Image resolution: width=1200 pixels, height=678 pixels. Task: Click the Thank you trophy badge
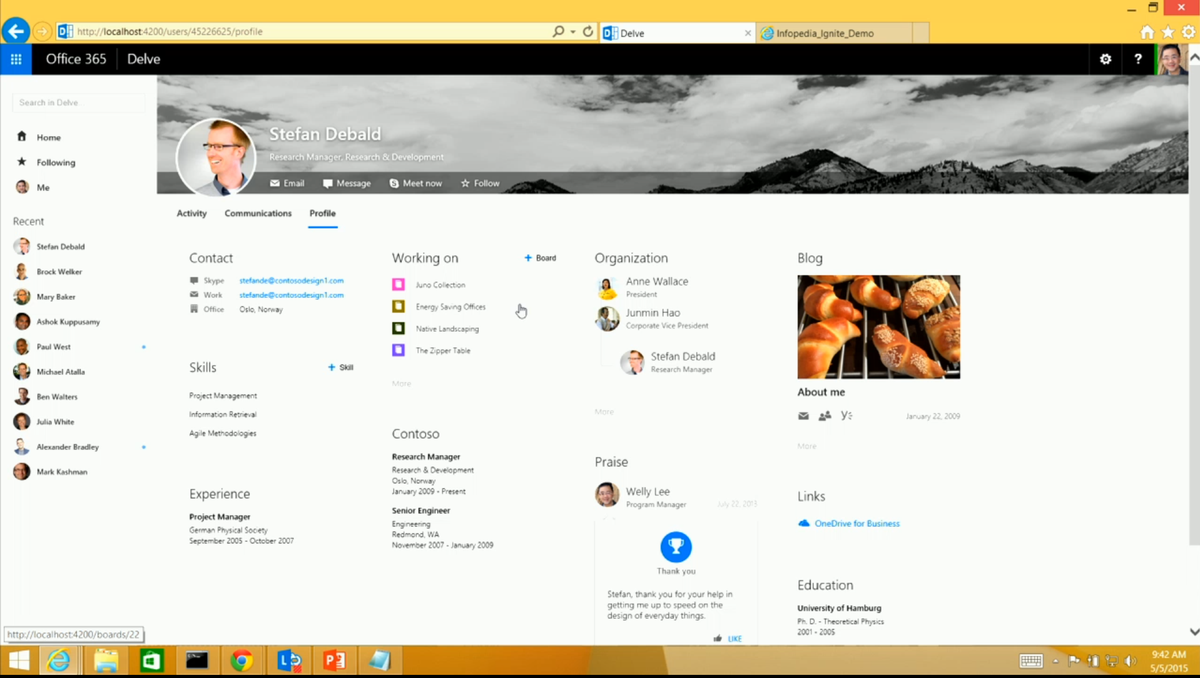click(676, 546)
